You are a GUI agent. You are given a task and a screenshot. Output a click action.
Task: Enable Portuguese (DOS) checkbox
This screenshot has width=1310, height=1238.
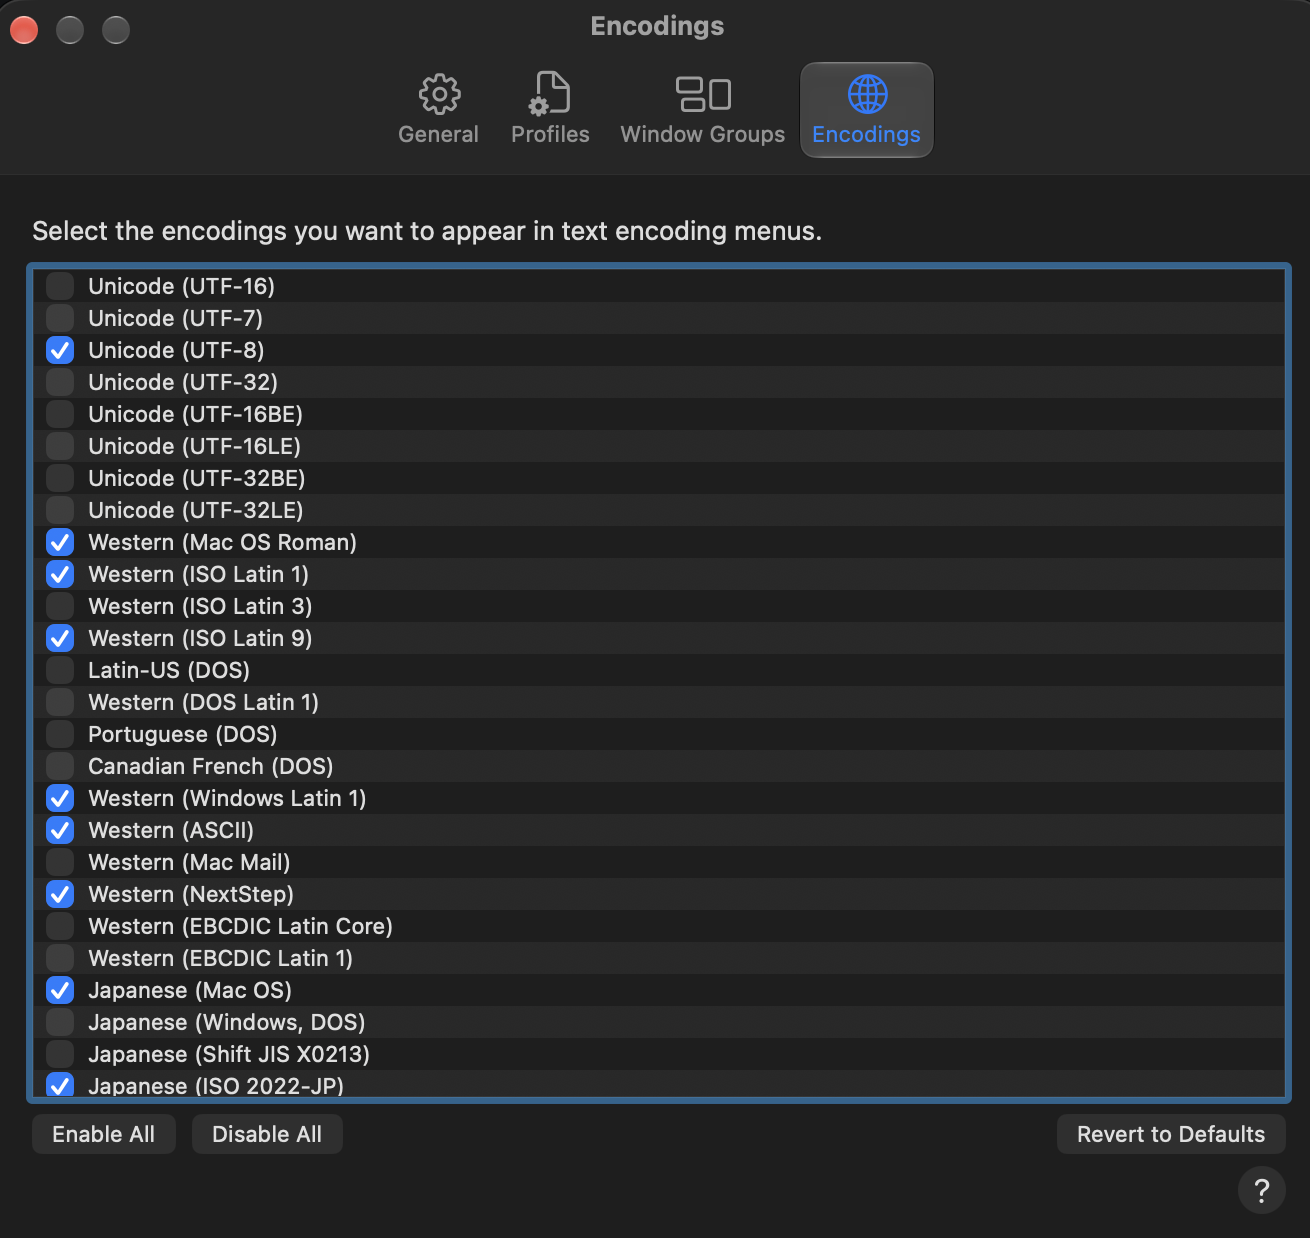tap(60, 734)
